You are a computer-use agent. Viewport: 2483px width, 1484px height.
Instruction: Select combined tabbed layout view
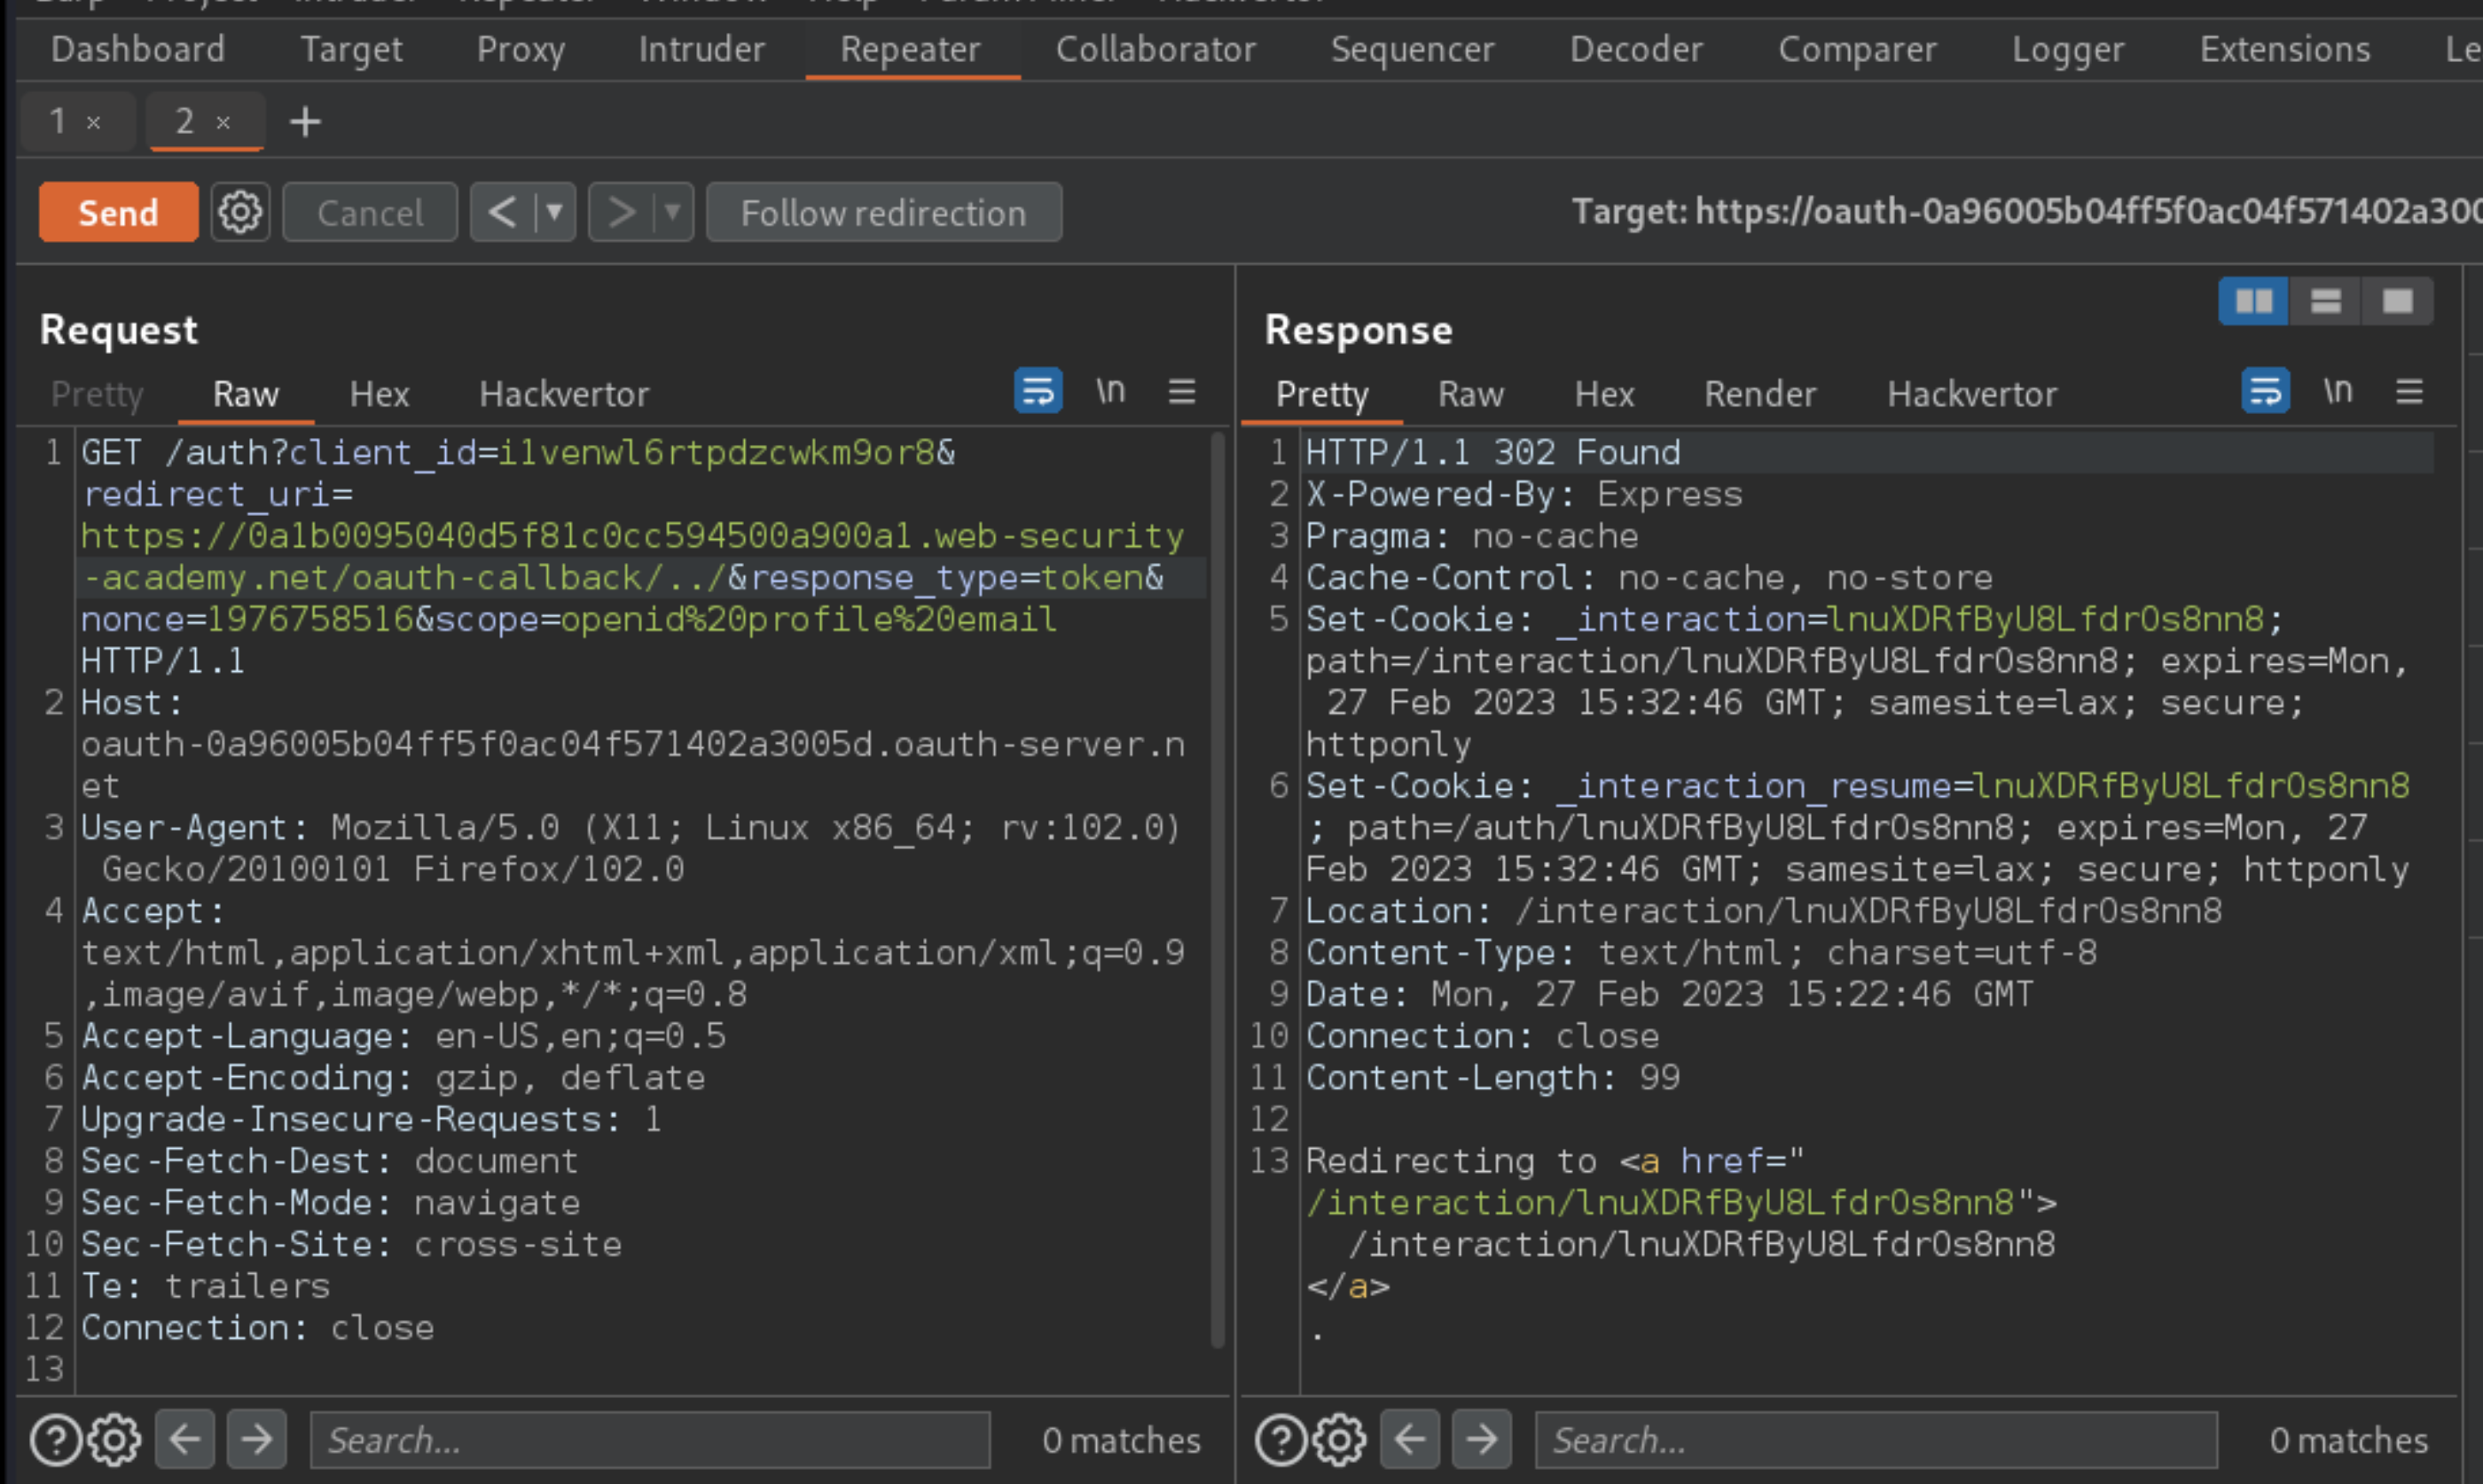[2398, 301]
